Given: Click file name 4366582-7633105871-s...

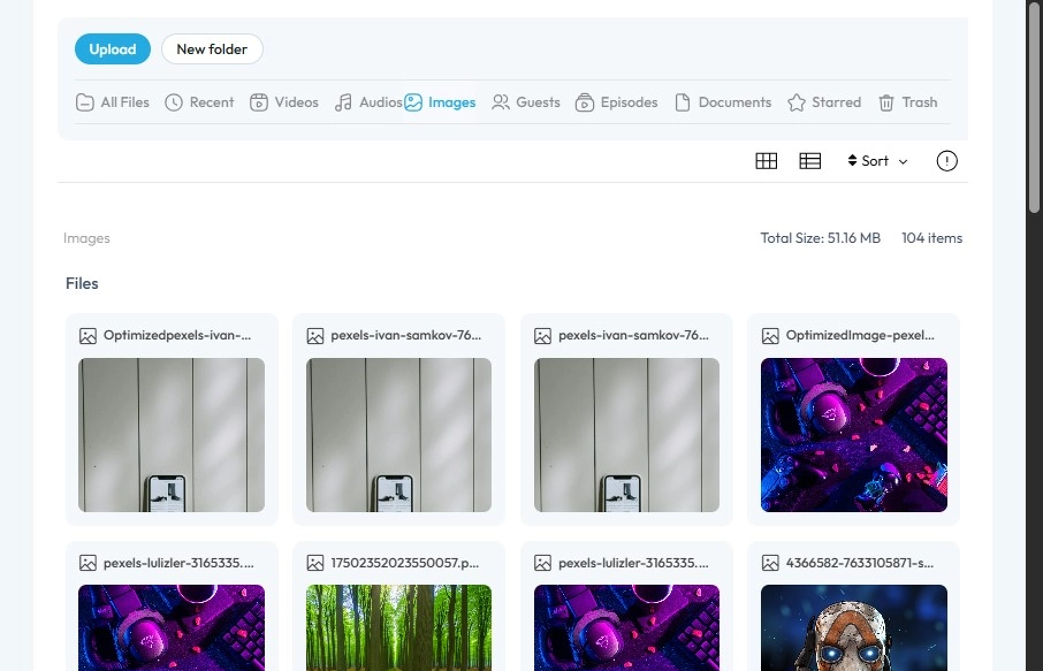Looking at the screenshot, I should click(859, 563).
